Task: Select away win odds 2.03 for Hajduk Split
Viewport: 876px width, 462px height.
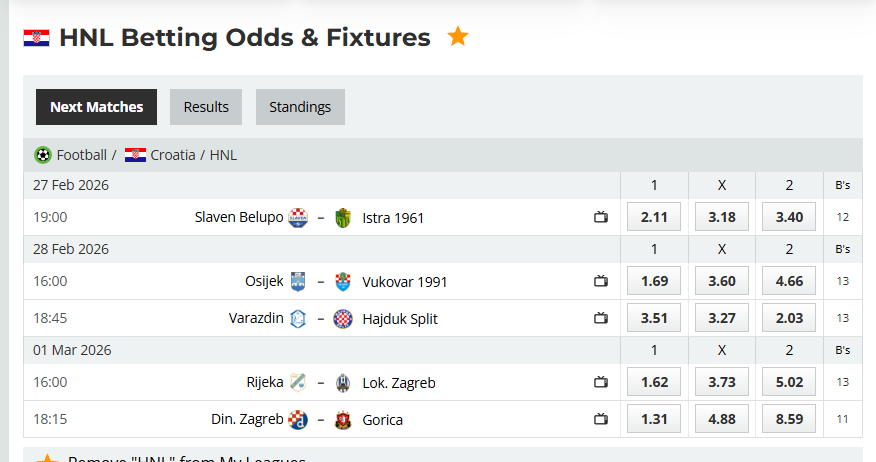Action: [788, 319]
